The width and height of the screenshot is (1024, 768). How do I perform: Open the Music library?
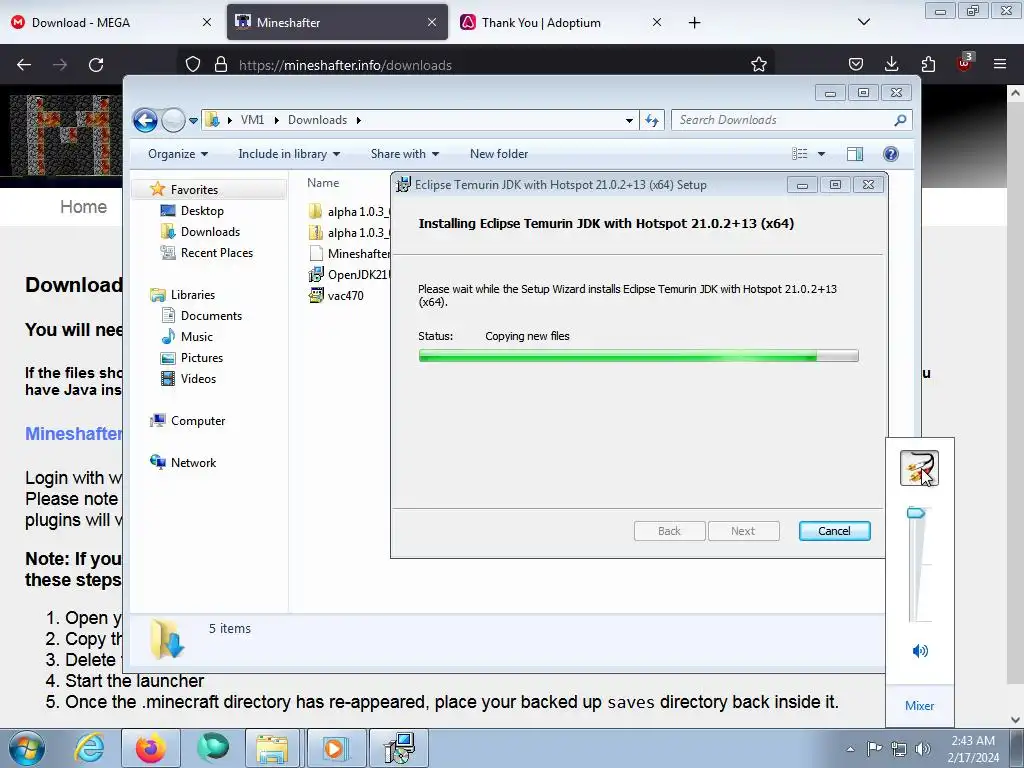tap(197, 337)
